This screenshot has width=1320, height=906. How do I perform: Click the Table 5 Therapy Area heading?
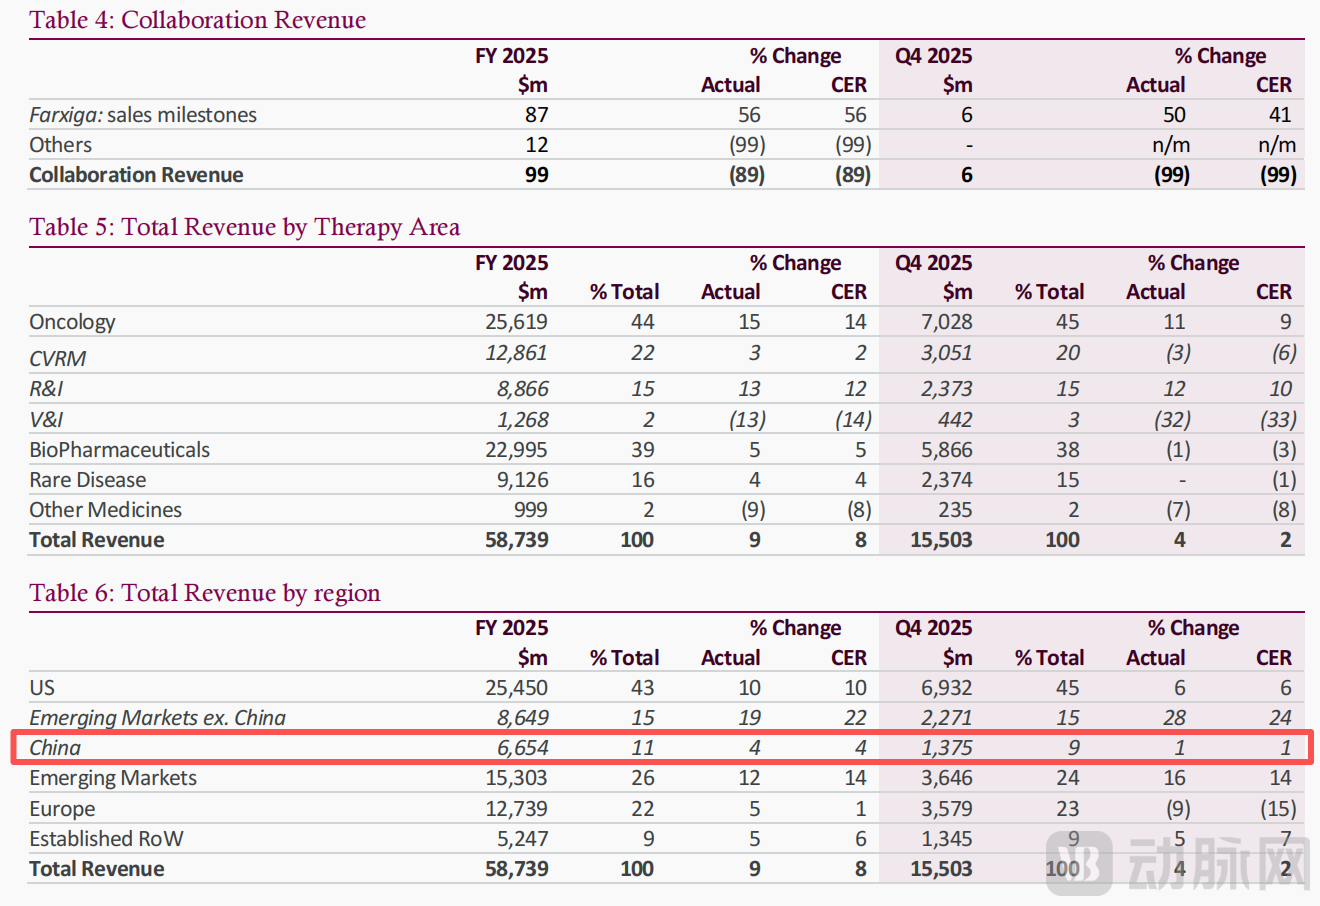244,227
